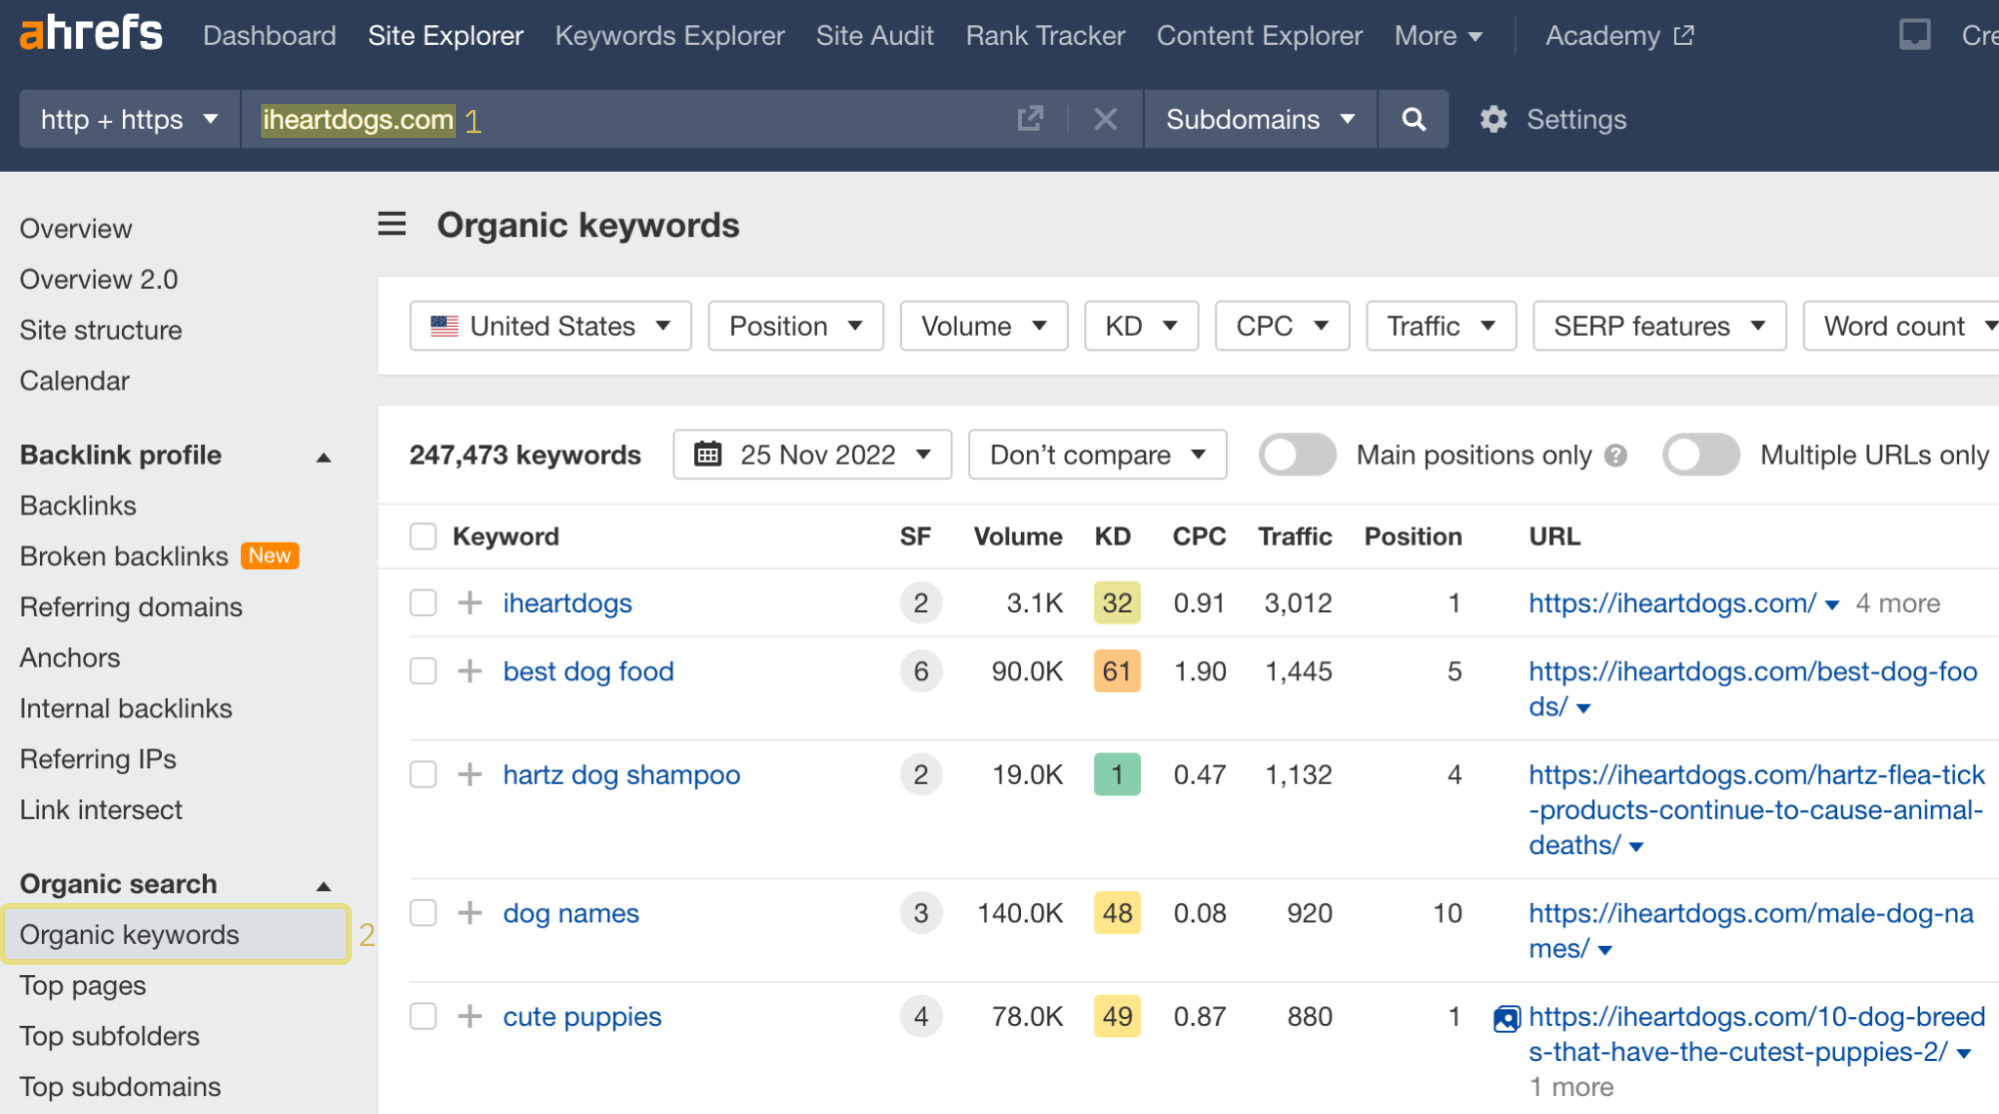Click the best dog food keyword link
The image size is (1999, 1114).
click(x=589, y=671)
